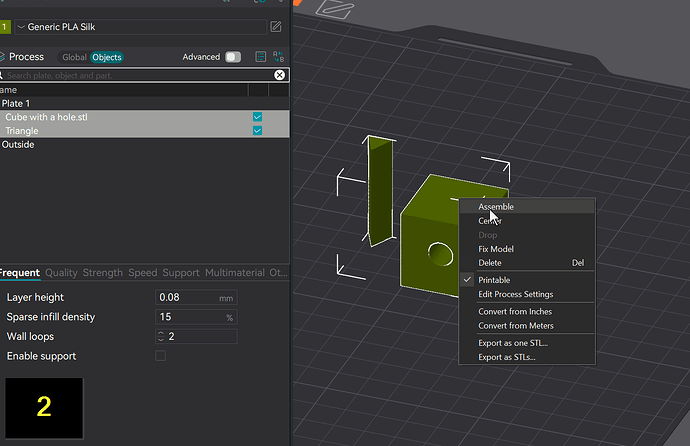This screenshot has height=446, width=690.
Task: Toggle the Advanced mode switch
Action: pyautogui.click(x=233, y=57)
